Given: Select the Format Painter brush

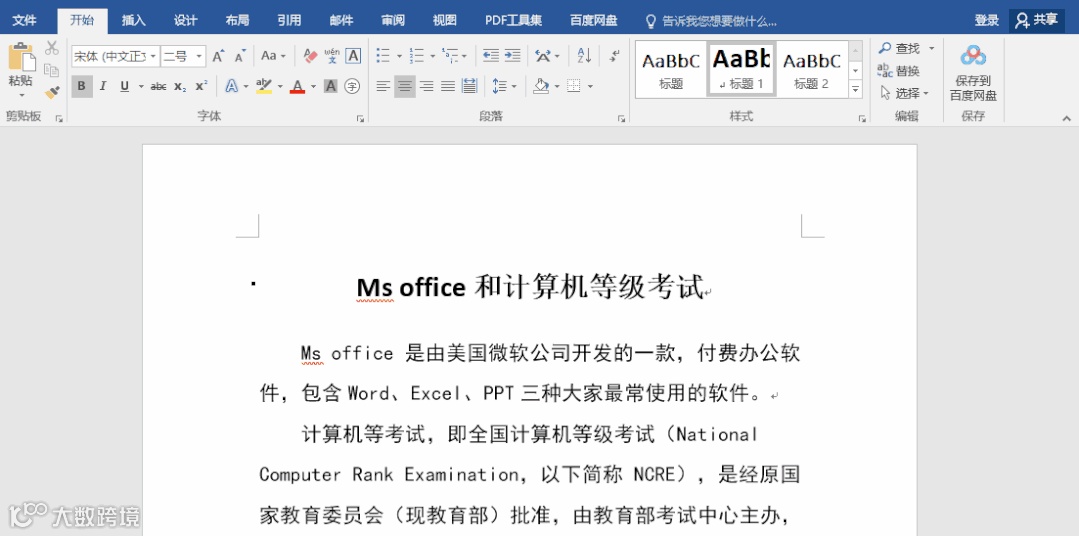Looking at the screenshot, I should click(x=52, y=92).
